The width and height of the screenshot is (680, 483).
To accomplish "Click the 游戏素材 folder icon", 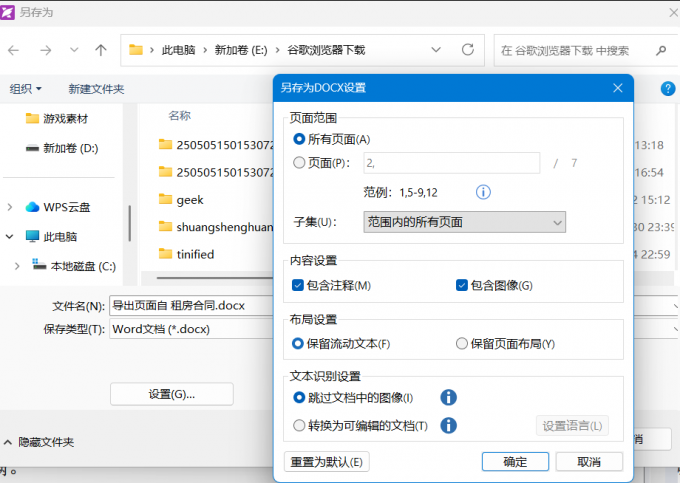I will point(32,118).
